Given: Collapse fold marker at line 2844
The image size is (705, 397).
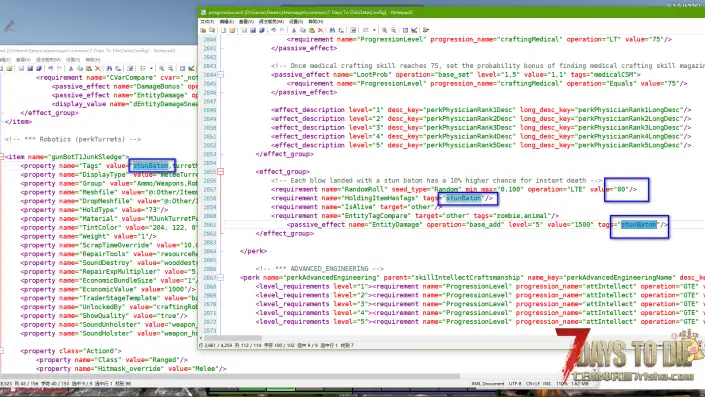Looking at the screenshot, I should click(221, 75).
